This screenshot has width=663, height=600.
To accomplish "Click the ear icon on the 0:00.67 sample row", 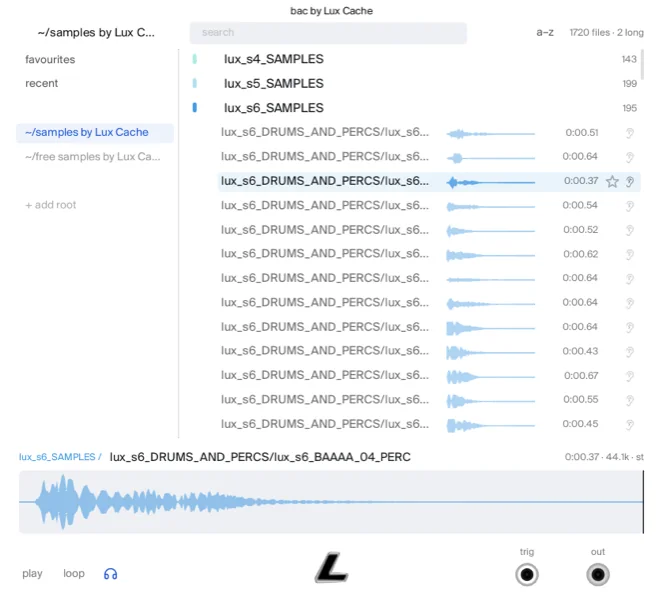I will click(630, 376).
